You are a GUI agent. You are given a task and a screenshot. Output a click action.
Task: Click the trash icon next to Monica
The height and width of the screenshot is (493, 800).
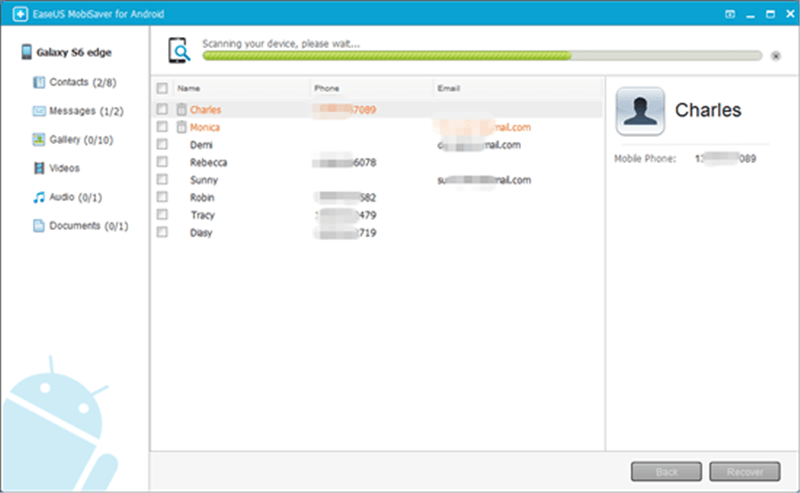pos(181,127)
